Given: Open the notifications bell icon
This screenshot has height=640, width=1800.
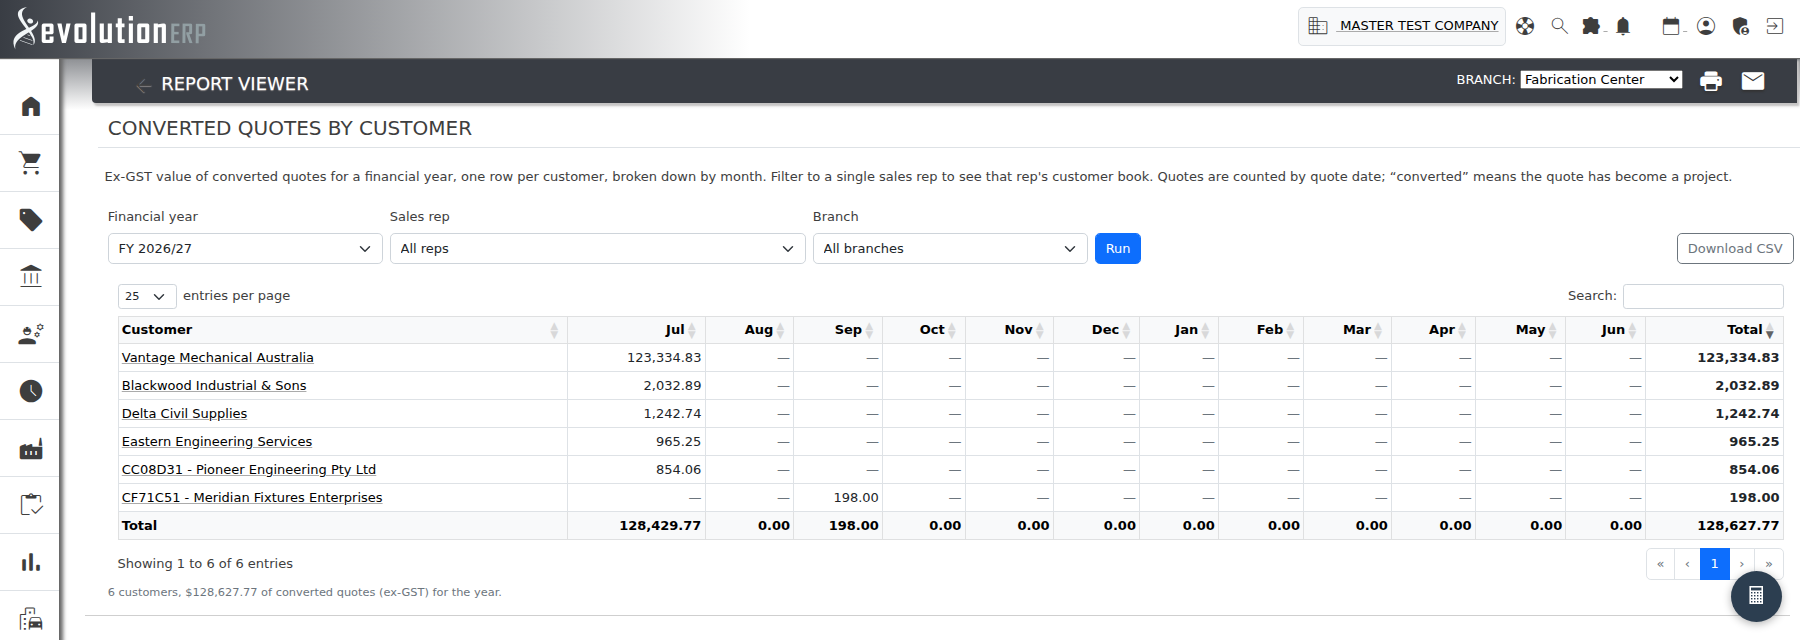Looking at the screenshot, I should pyautogui.click(x=1623, y=26).
